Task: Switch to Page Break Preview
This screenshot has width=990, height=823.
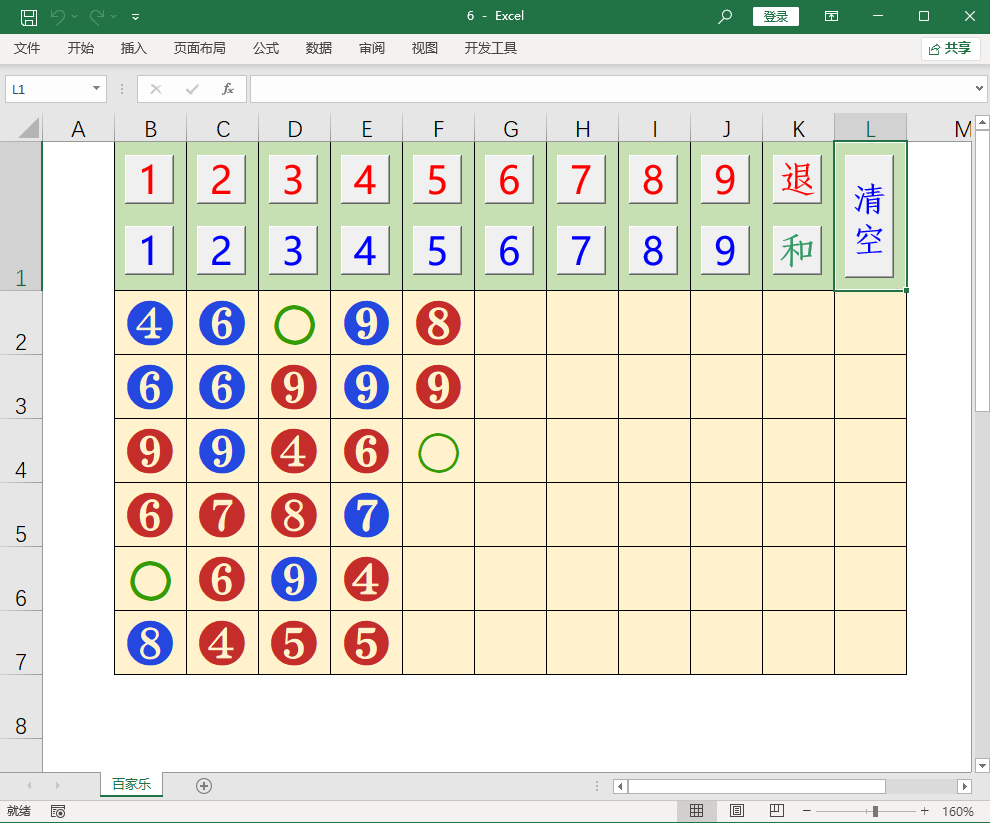Action: pos(777,811)
